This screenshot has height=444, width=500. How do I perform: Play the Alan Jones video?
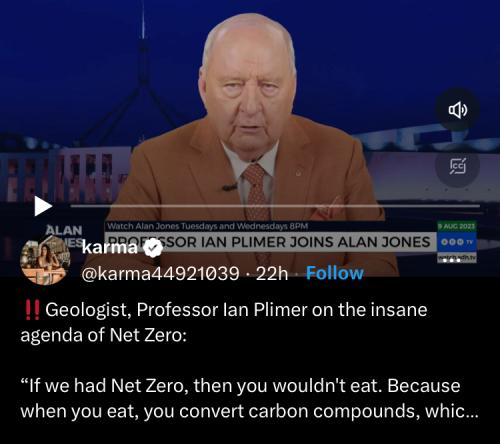[43, 206]
